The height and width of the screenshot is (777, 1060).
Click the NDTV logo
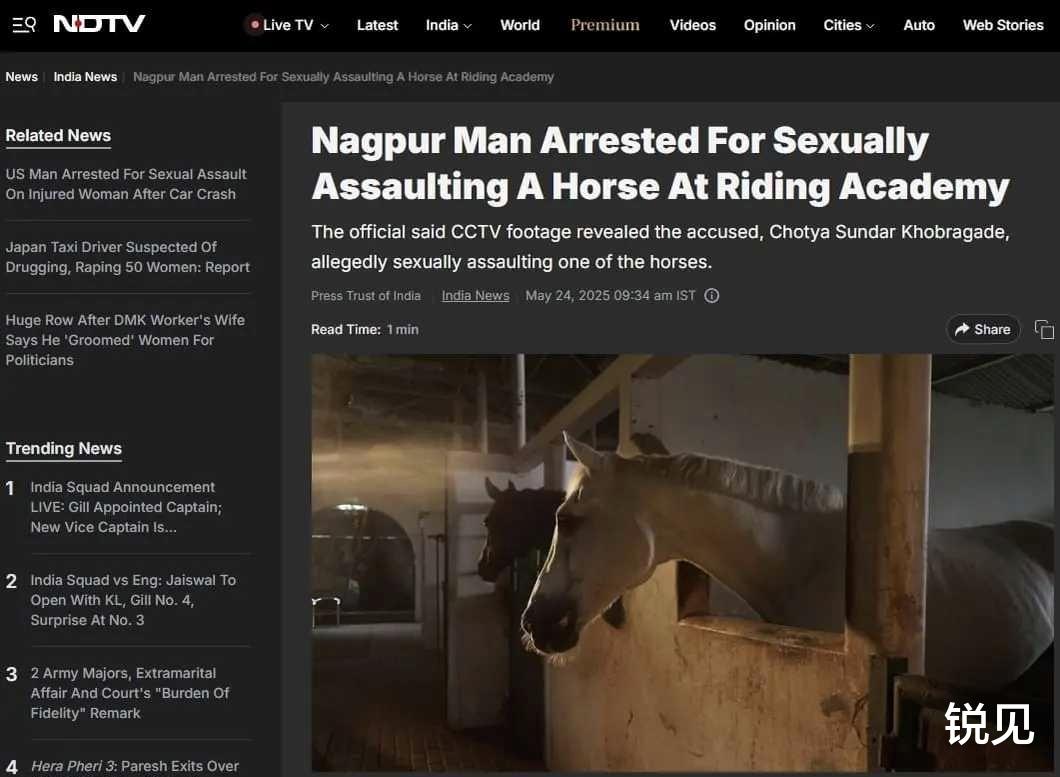99,24
